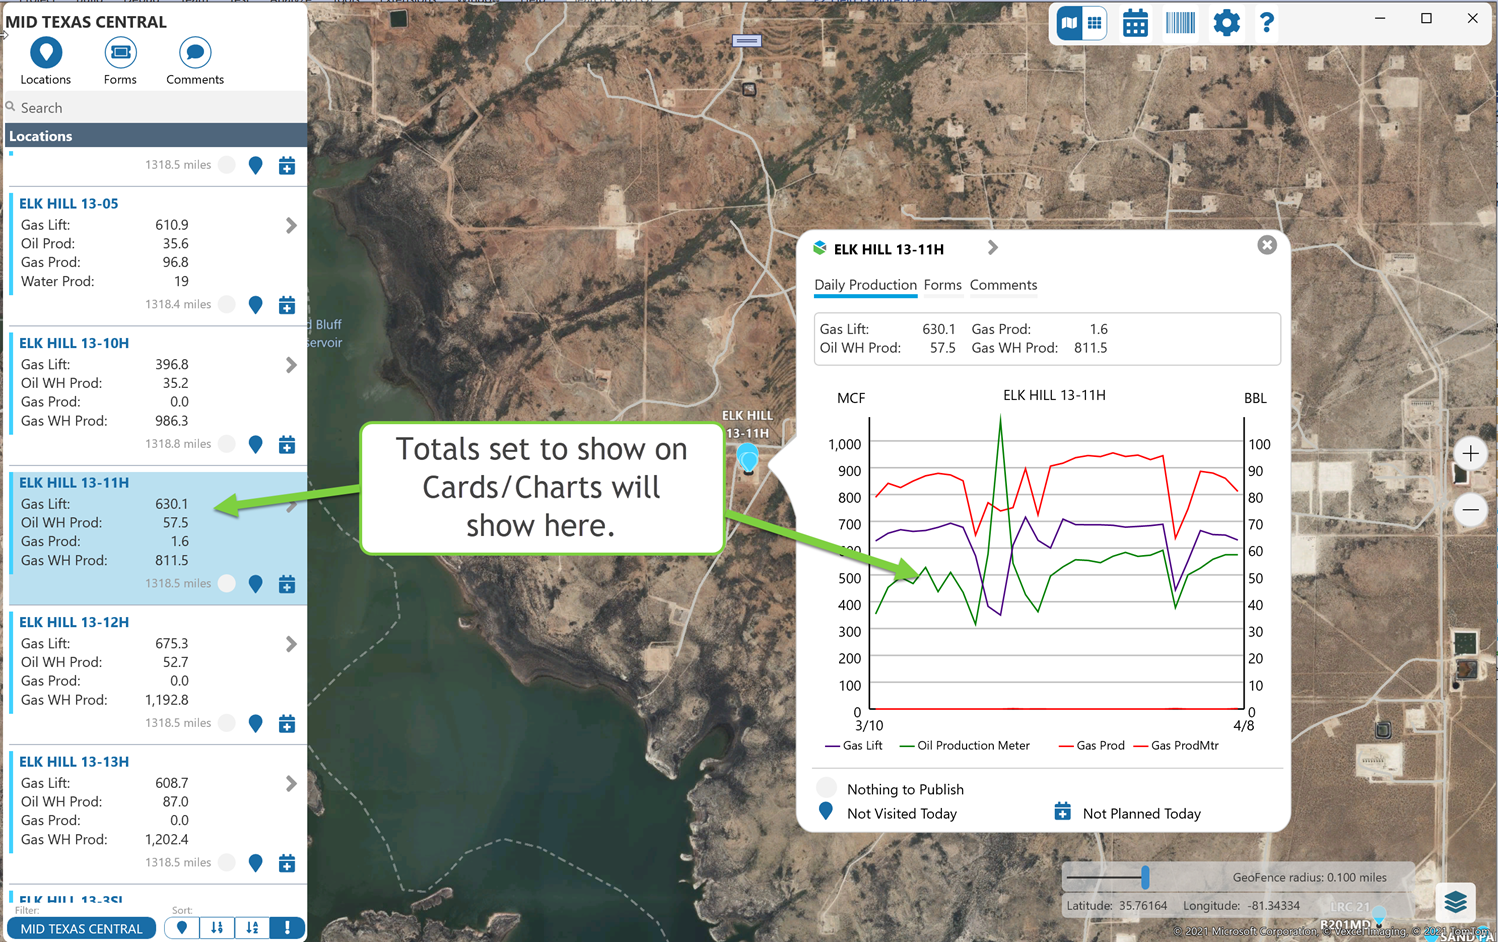The height and width of the screenshot is (942, 1498).
Task: Open the calendar view in top toolbar
Action: (x=1135, y=23)
